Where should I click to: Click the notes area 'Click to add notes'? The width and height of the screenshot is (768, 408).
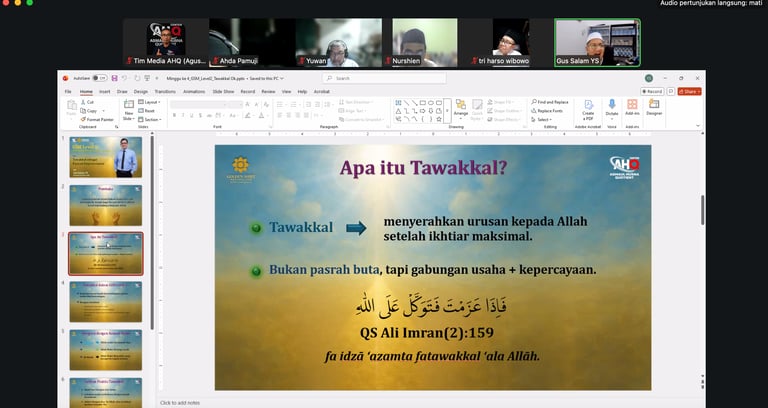(x=180, y=403)
